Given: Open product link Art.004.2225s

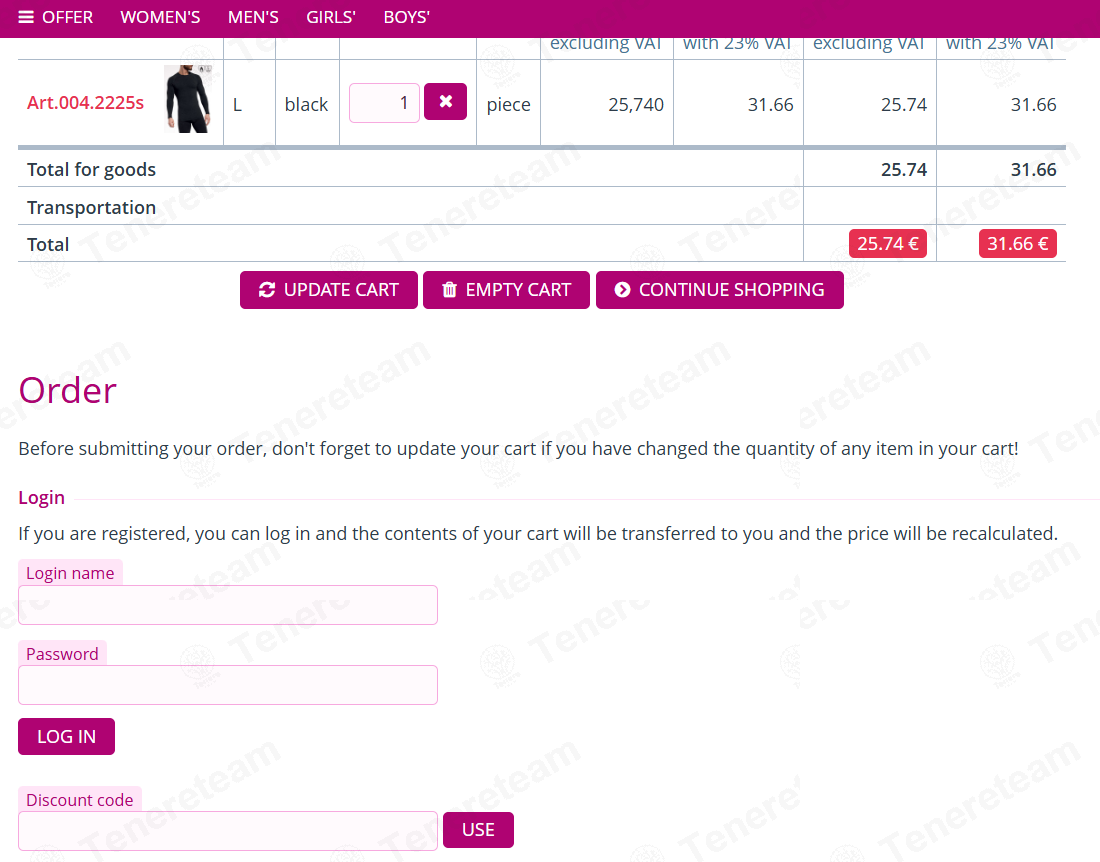Looking at the screenshot, I should [x=86, y=103].
